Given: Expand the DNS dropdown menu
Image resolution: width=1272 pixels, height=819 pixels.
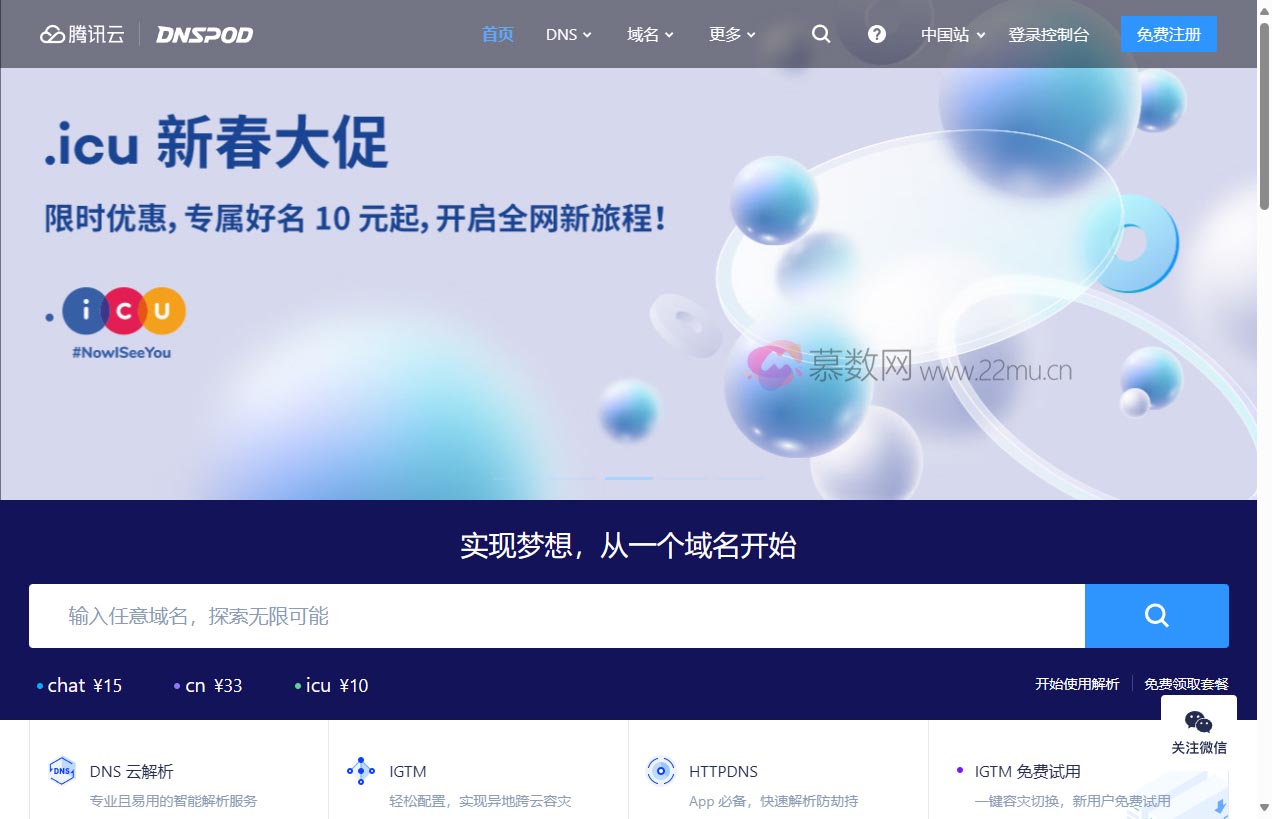Looking at the screenshot, I should [x=568, y=35].
